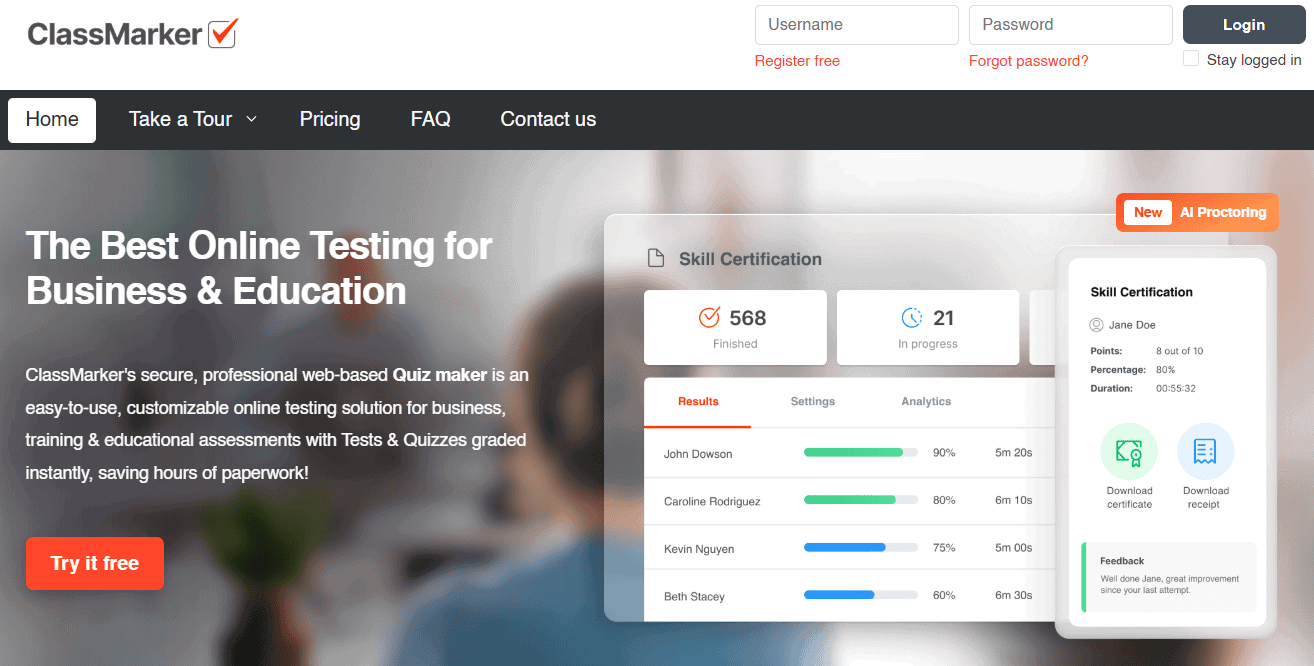This screenshot has width=1314, height=666.
Task: Click the Jane Doe user avatar icon
Action: click(x=1096, y=325)
